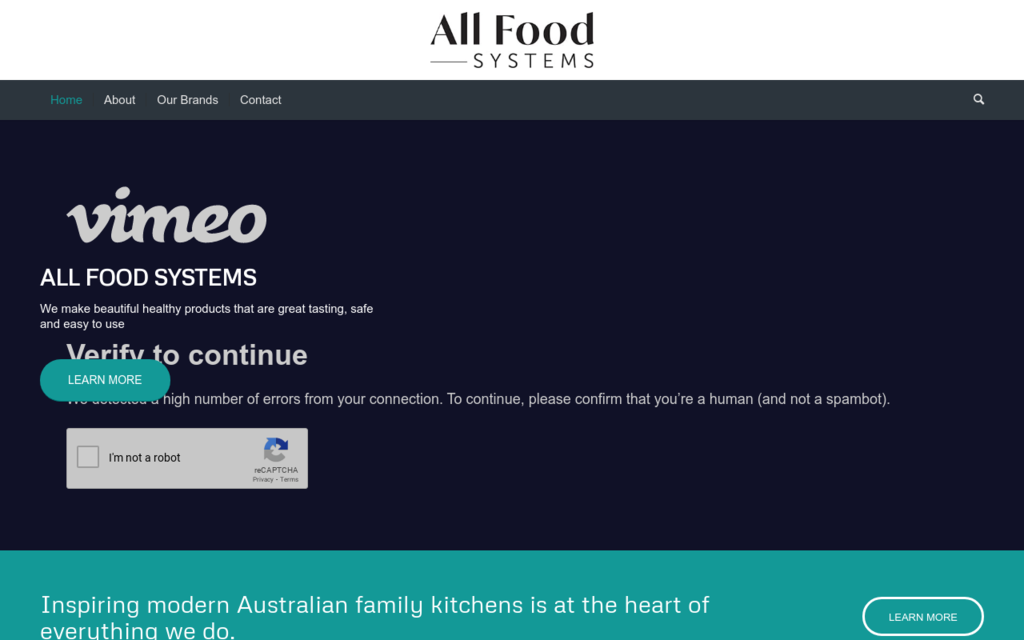Click the spambot verification message paragraph
1024x640 pixels.
click(560, 399)
